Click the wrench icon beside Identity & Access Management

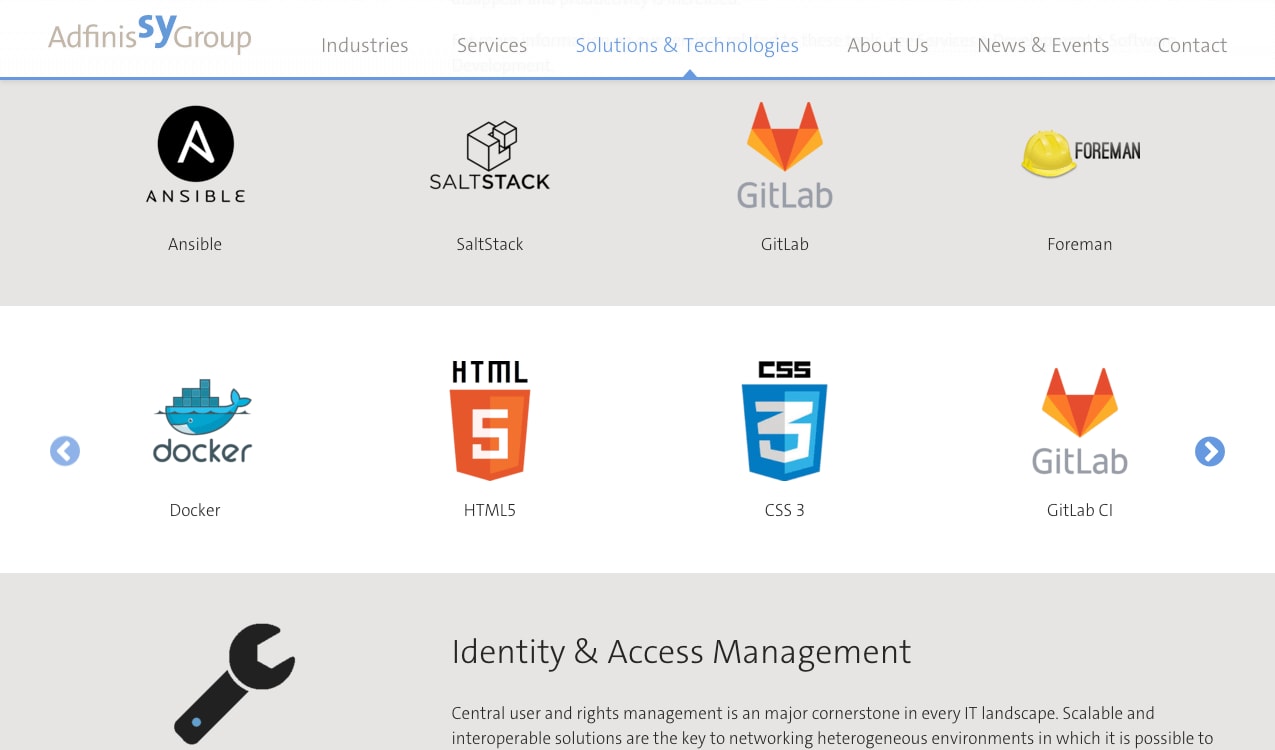tap(235, 683)
